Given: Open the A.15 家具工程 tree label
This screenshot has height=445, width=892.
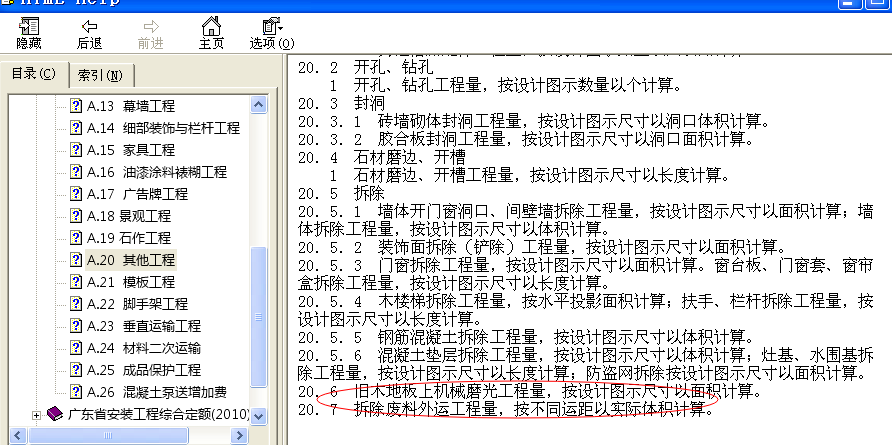Looking at the screenshot, I should tap(131, 150).
